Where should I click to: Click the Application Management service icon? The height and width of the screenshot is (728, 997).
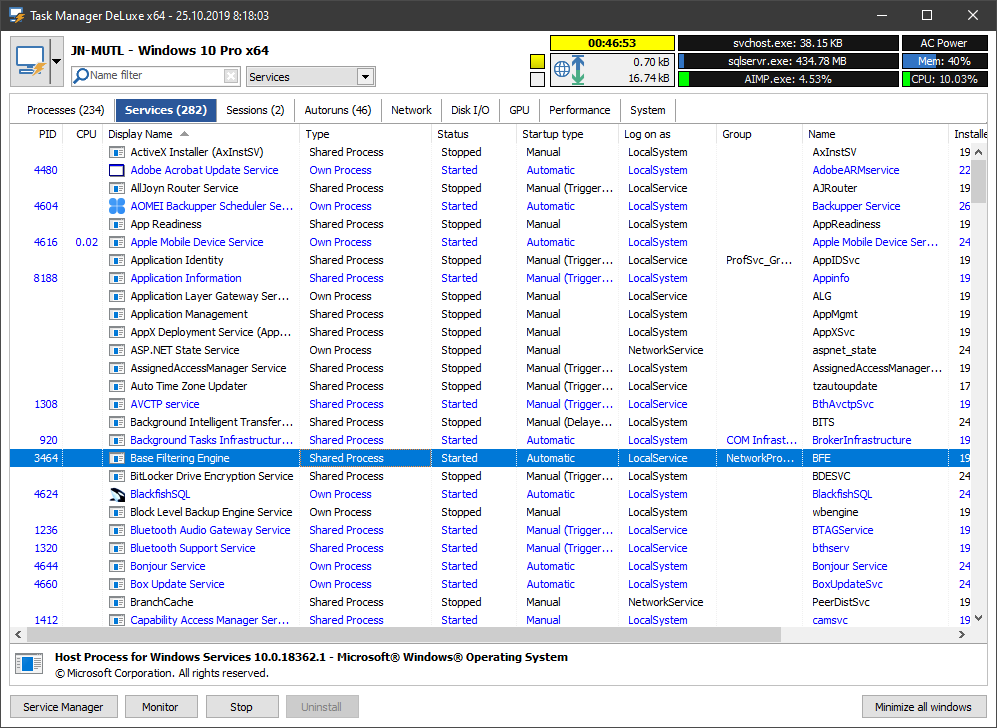click(x=116, y=314)
